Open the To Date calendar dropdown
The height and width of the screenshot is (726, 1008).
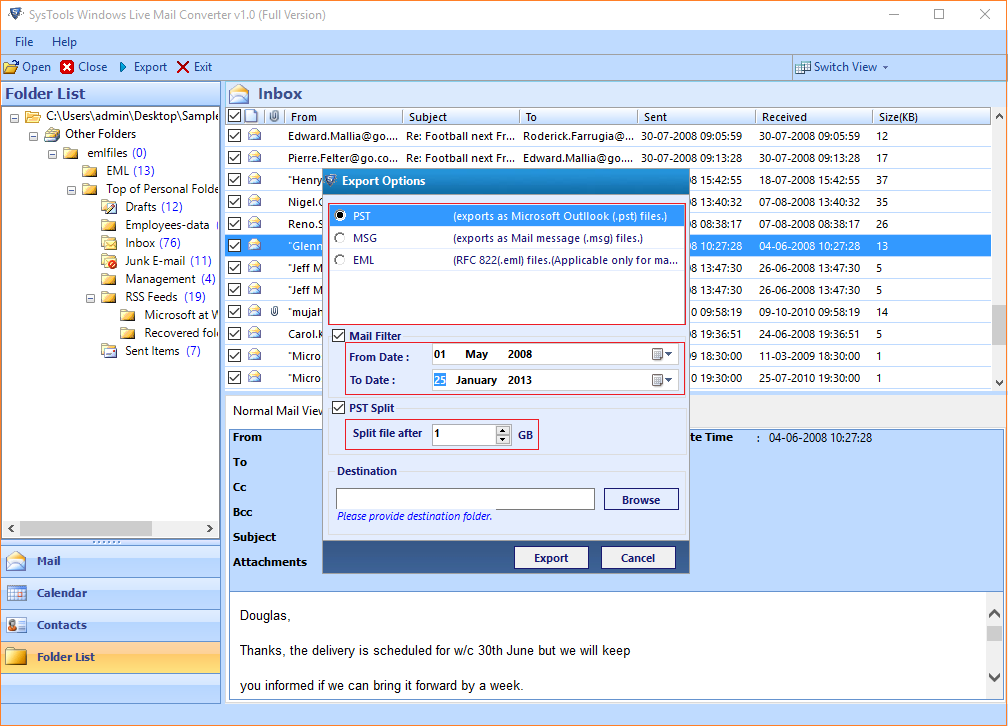[662, 380]
